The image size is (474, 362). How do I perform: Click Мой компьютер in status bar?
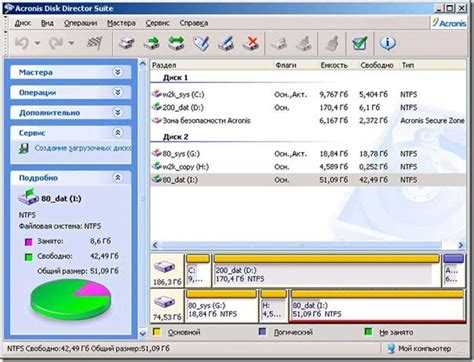[x=419, y=349]
